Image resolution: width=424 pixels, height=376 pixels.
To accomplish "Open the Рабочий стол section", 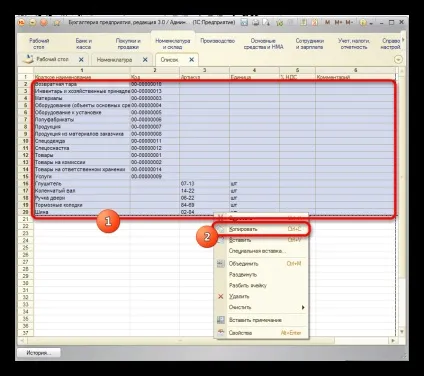I will pyautogui.click(x=39, y=44).
